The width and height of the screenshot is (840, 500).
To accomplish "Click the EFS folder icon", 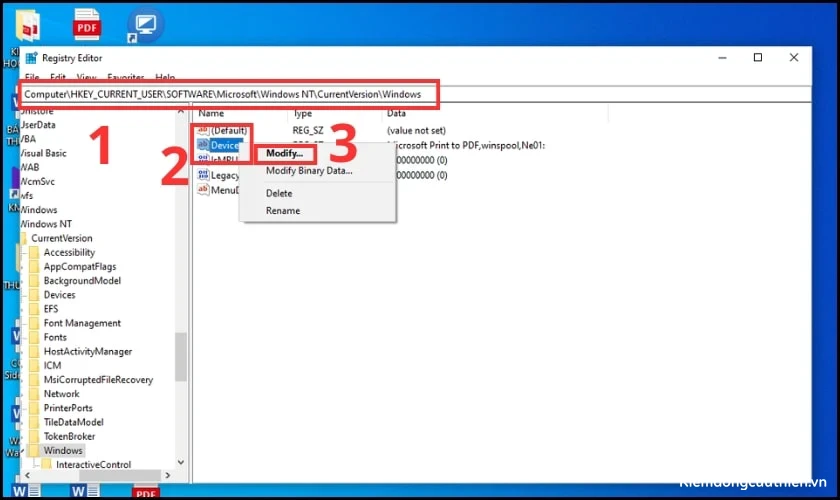I will tap(34, 309).
